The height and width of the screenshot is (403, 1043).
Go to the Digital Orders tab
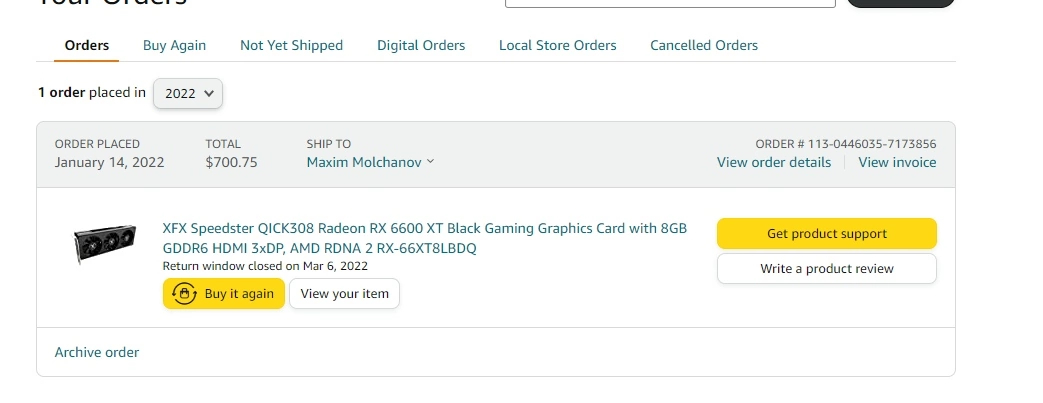point(421,45)
